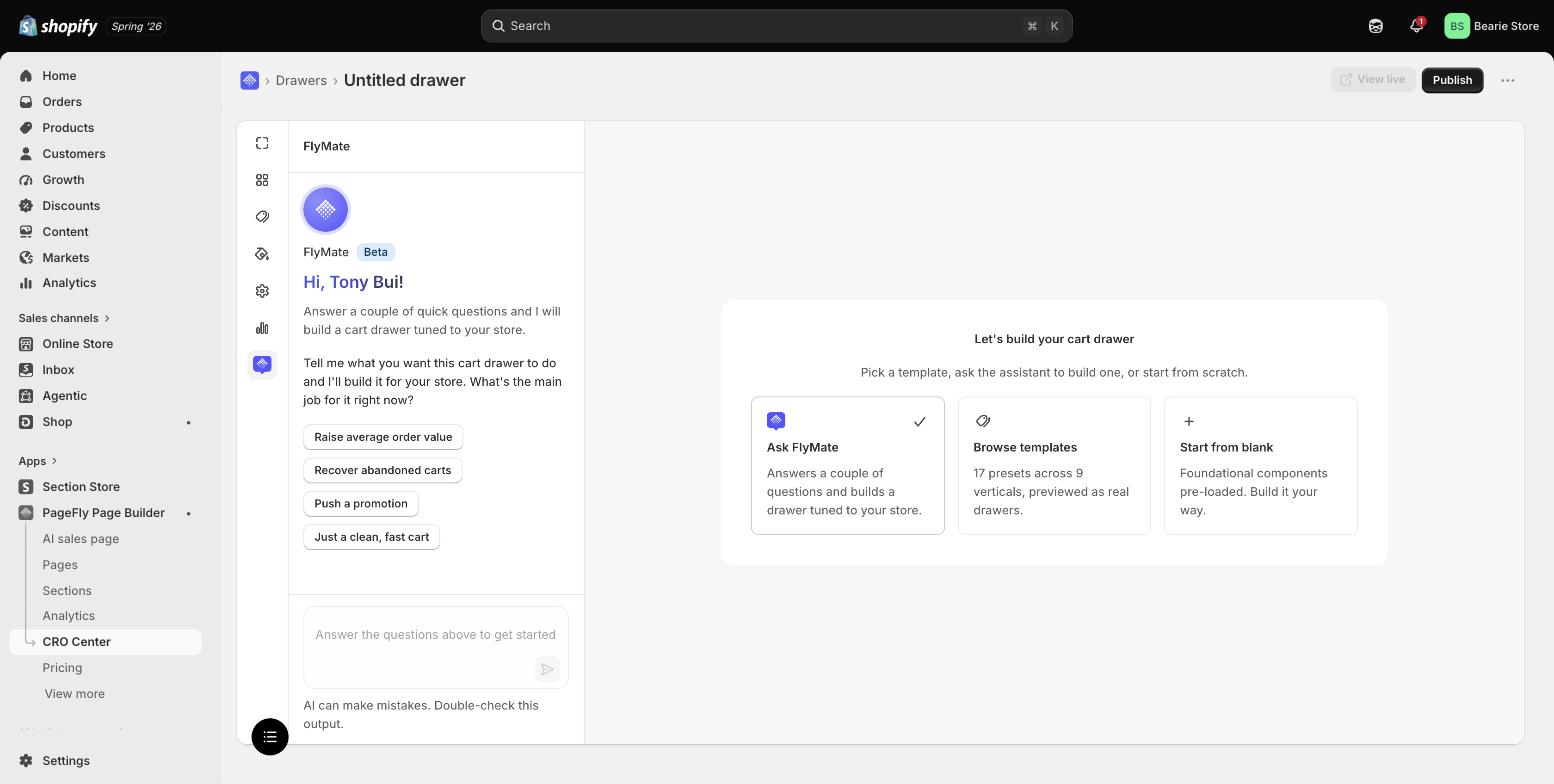Click View more under PageFly
This screenshot has width=1554, height=784.
74,694
